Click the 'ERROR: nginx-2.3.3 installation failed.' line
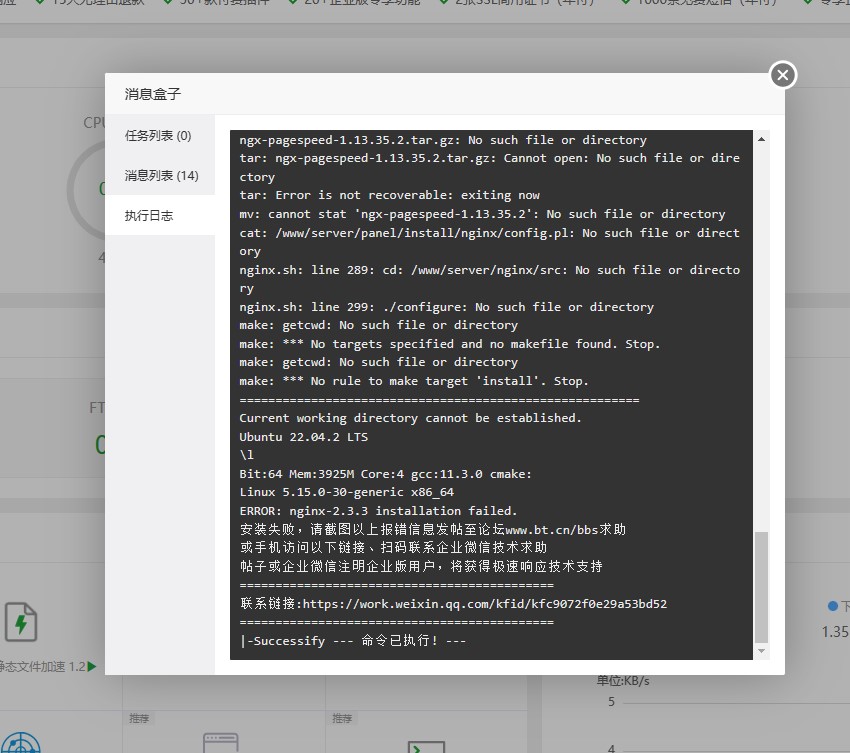This screenshot has height=753, width=850. (378, 511)
